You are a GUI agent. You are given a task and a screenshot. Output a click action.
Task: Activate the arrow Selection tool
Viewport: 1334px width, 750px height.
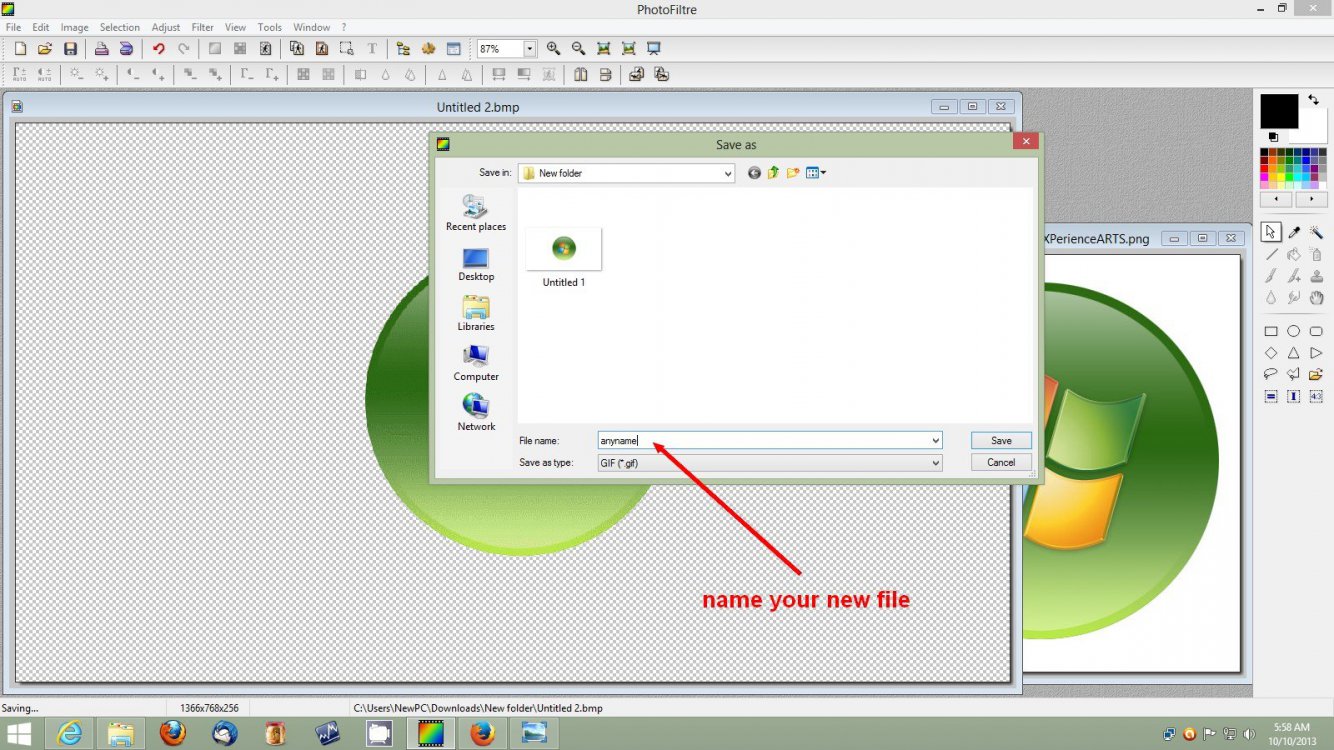pyautogui.click(x=1271, y=232)
